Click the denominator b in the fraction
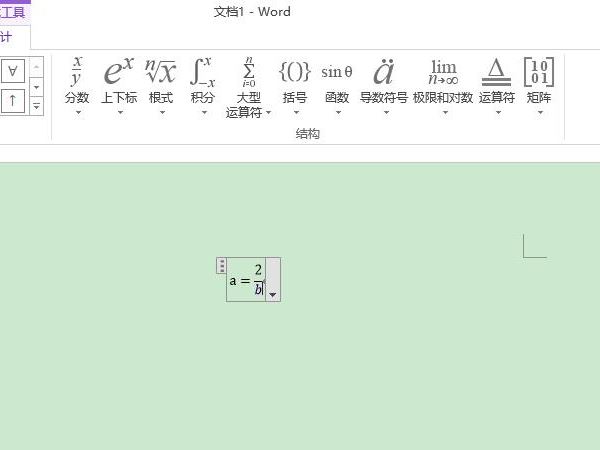This screenshot has height=450, width=600. tap(259, 289)
